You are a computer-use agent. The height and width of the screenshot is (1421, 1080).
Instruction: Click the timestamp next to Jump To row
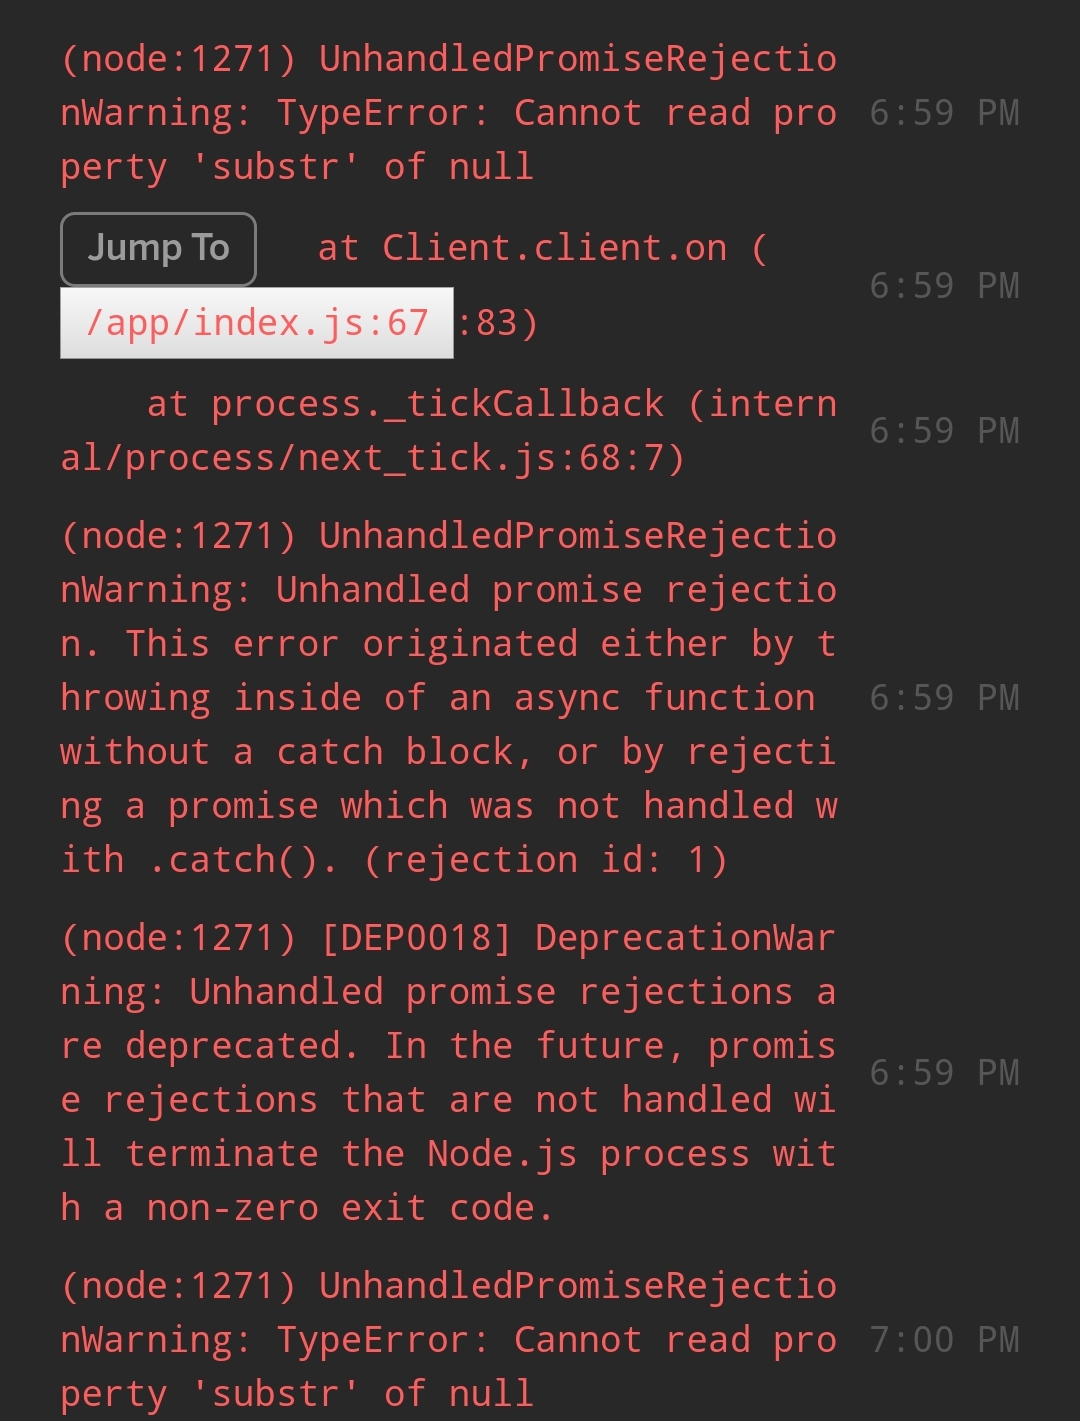[945, 284]
